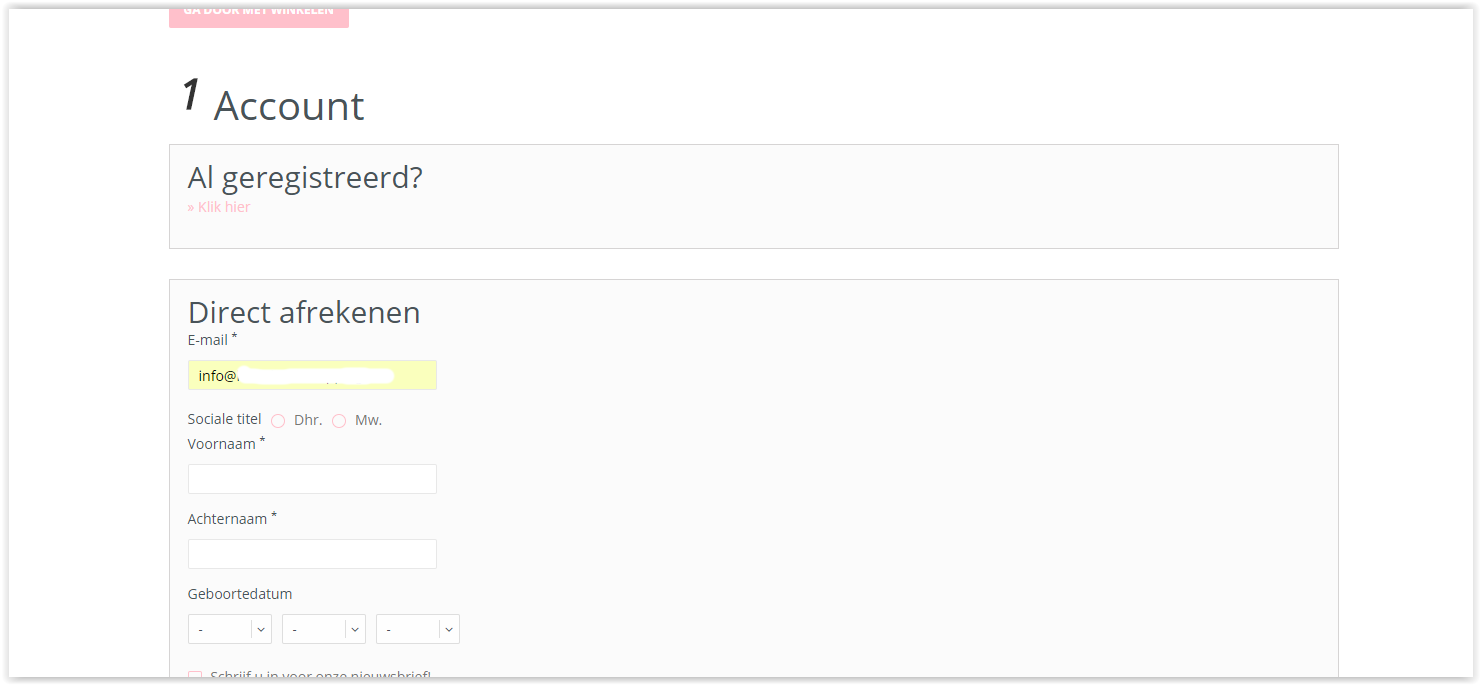Click the 'Direct afrekenen' heading
The height and width of the screenshot is (685, 1481).
(304, 312)
